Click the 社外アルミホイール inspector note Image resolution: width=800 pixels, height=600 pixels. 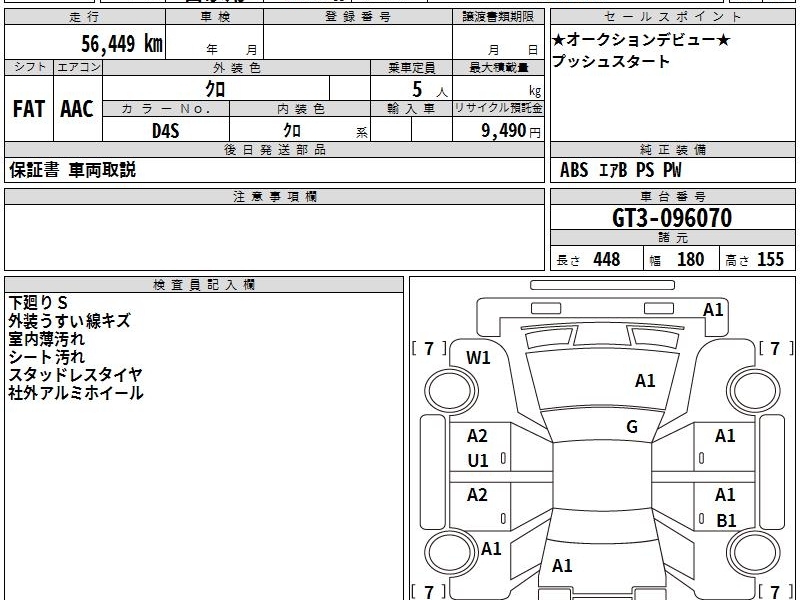pyautogui.click(x=76, y=393)
